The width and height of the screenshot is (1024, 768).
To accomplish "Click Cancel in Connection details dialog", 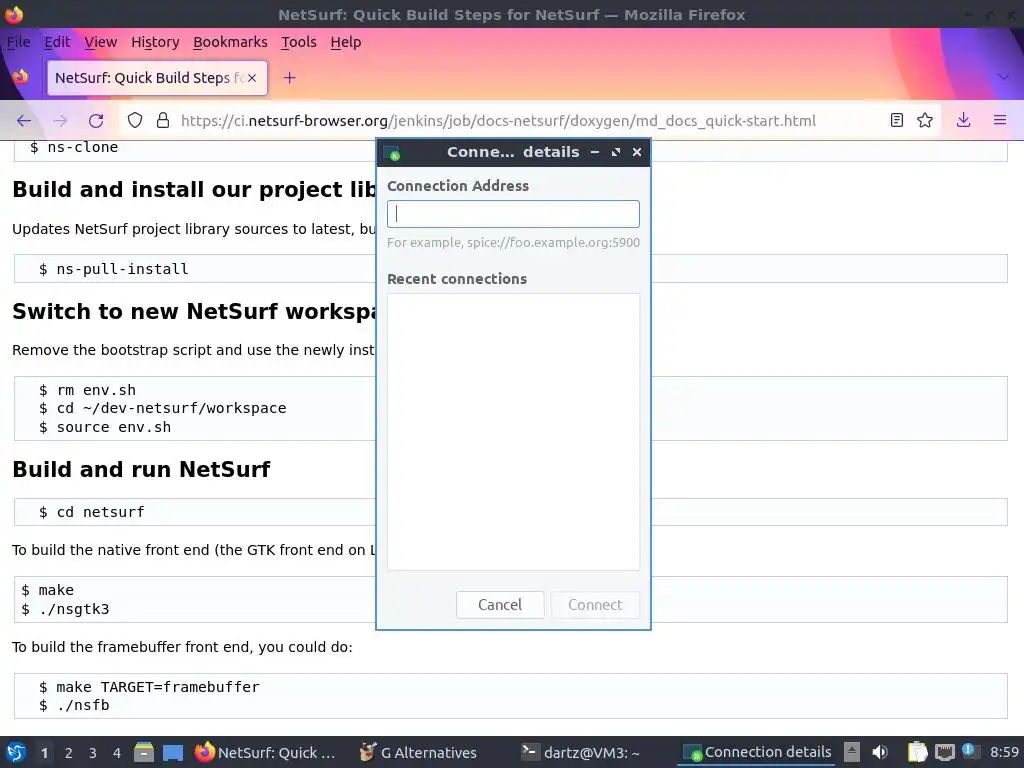I will click(x=500, y=605).
